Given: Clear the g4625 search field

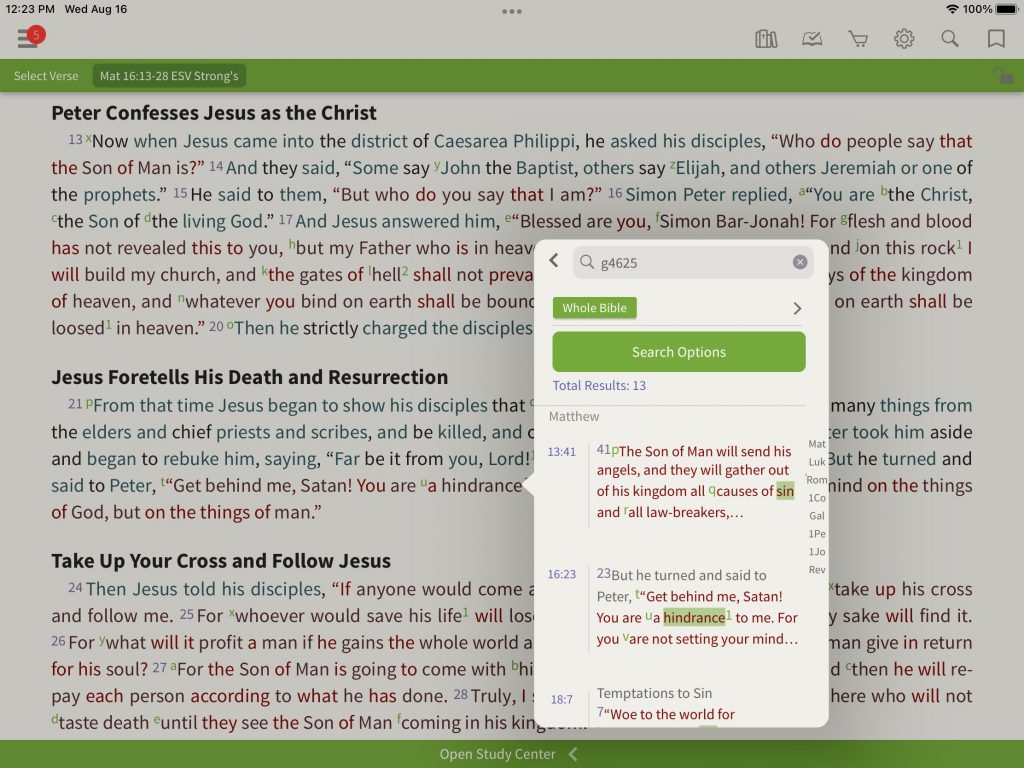Looking at the screenshot, I should 800,263.
